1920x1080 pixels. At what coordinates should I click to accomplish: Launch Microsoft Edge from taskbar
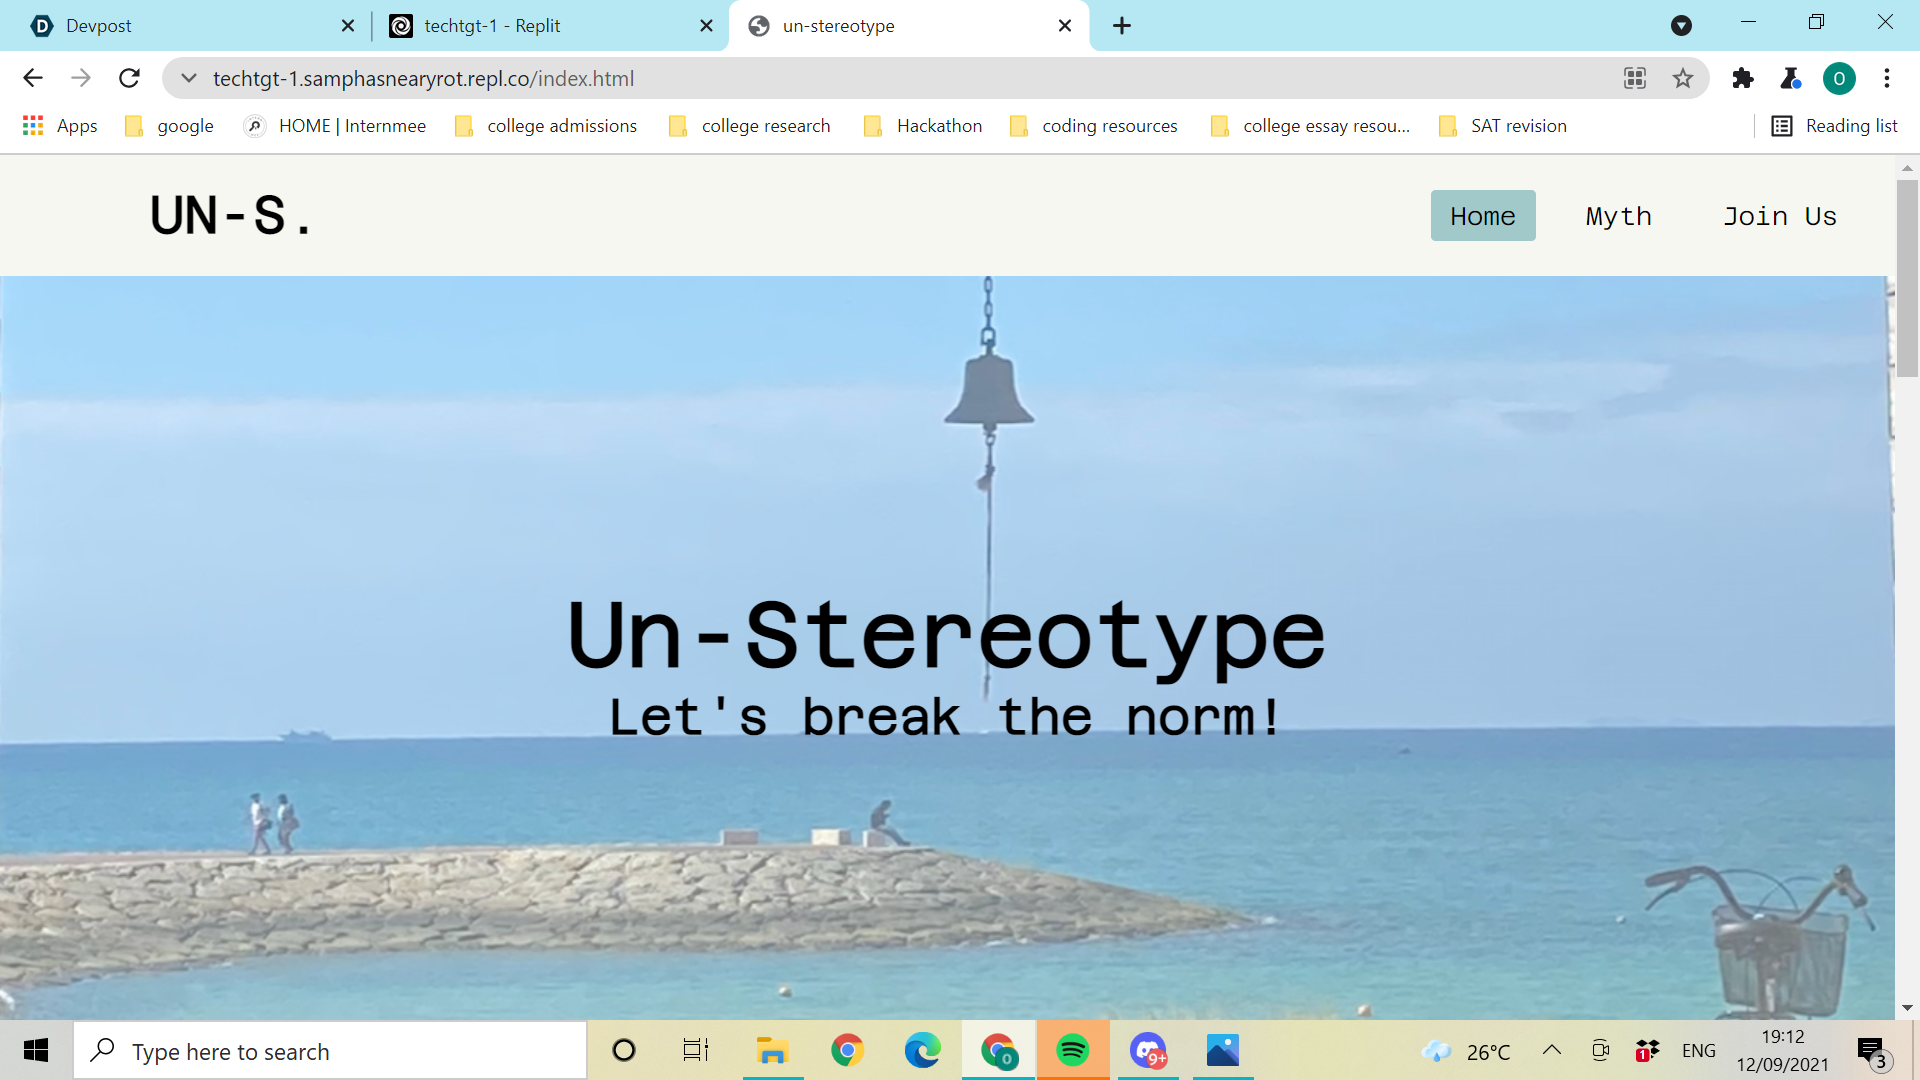(922, 1050)
